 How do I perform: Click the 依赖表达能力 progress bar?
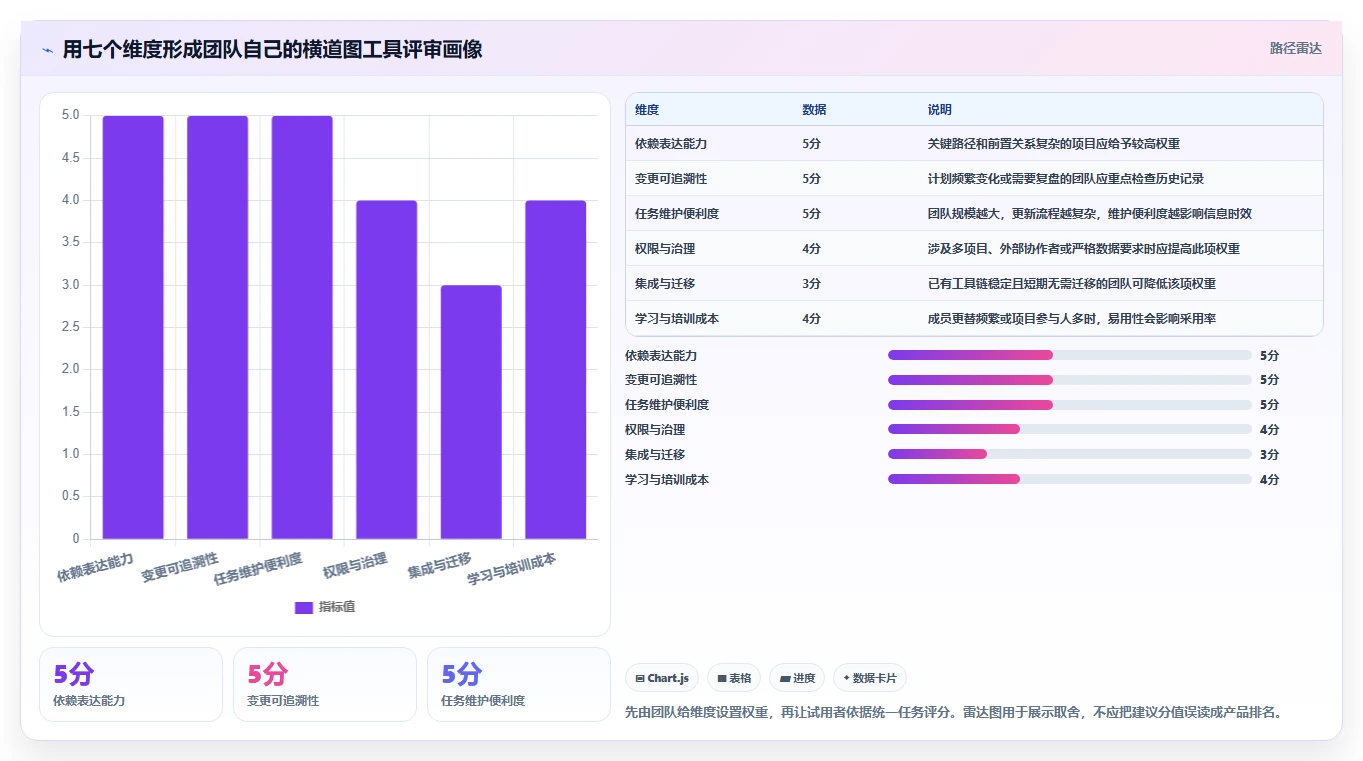pos(1070,355)
